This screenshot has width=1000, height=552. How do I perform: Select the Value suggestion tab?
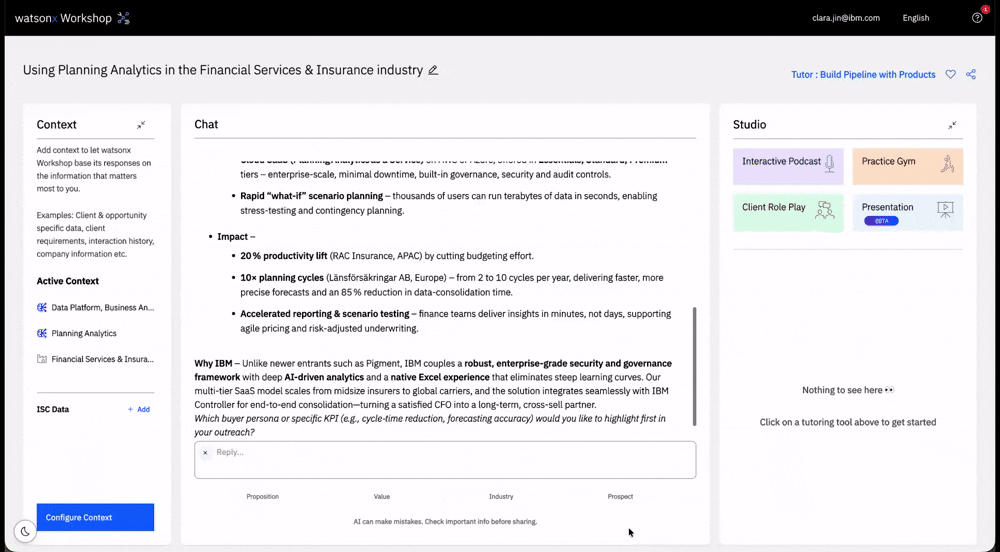pyautogui.click(x=381, y=497)
